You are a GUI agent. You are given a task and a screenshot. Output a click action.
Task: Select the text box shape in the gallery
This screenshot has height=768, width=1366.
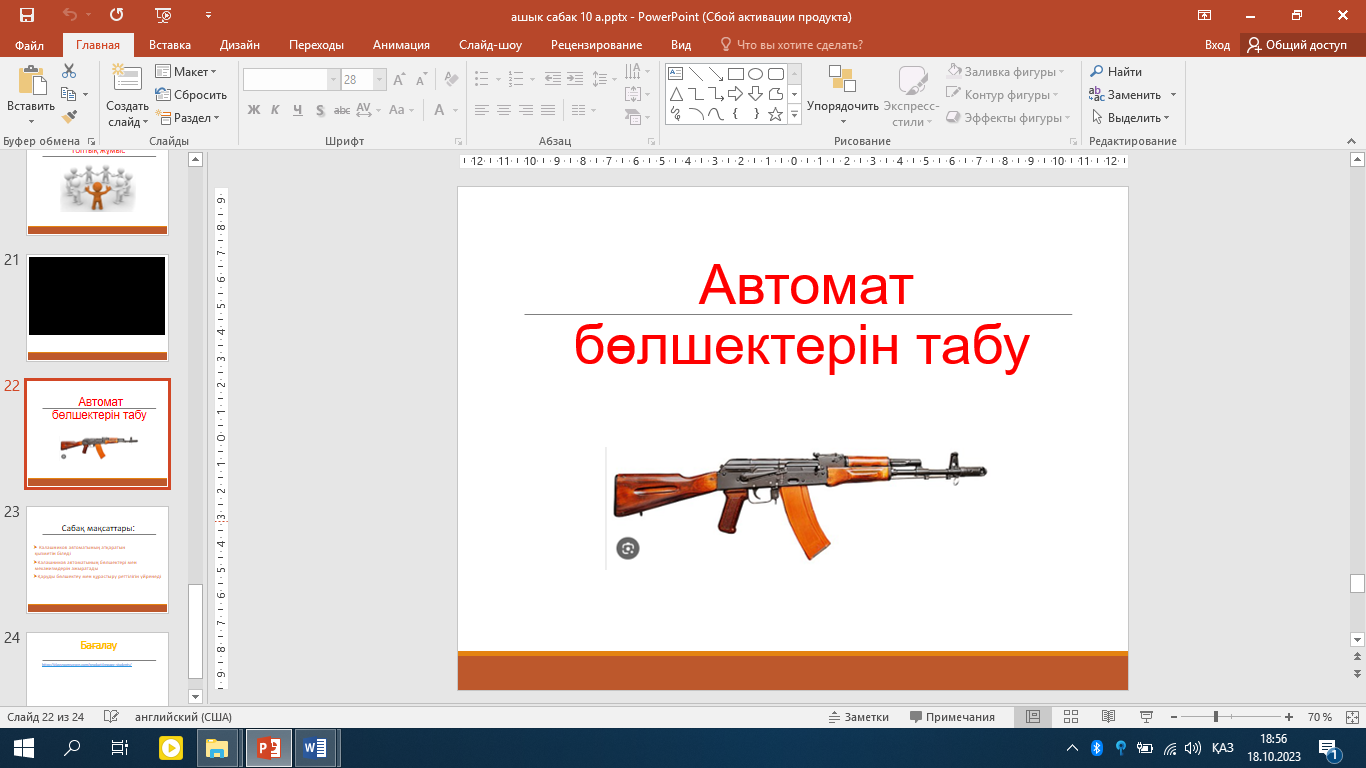[675, 74]
